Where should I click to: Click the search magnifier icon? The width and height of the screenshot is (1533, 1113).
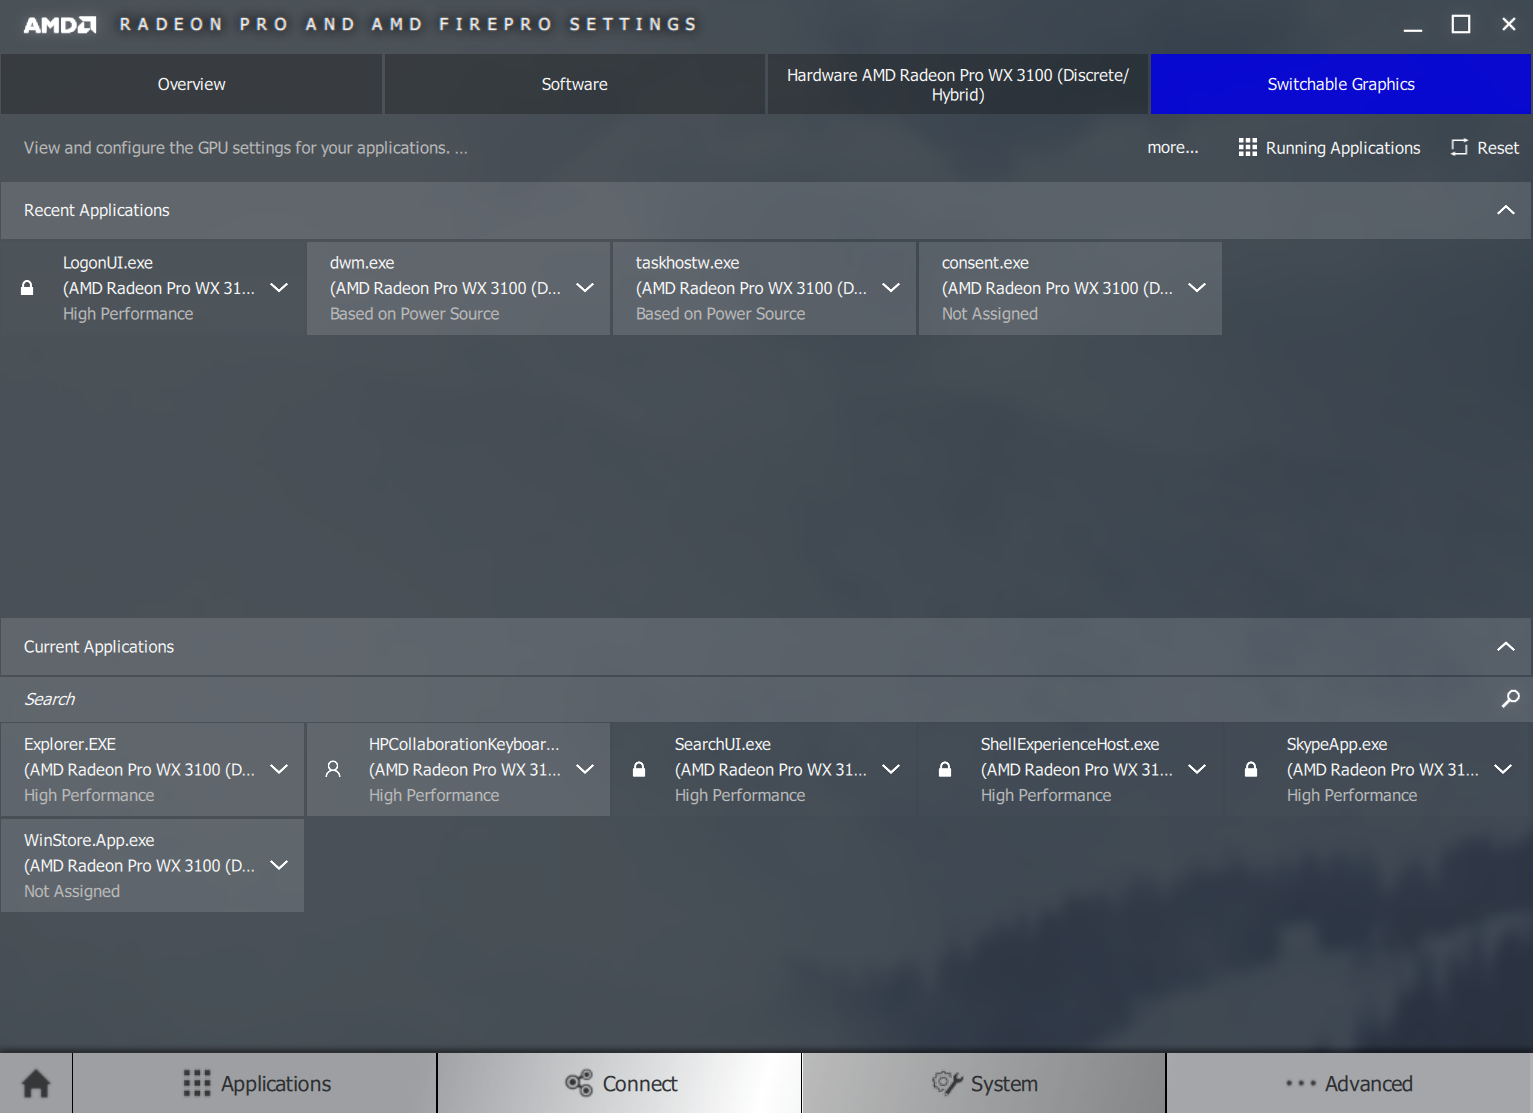coord(1510,699)
